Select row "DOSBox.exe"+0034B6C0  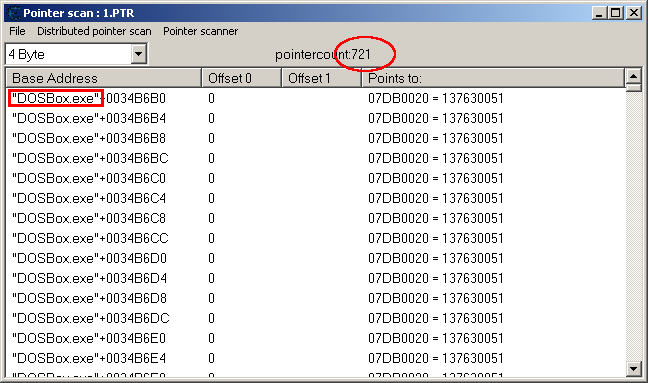pos(315,178)
